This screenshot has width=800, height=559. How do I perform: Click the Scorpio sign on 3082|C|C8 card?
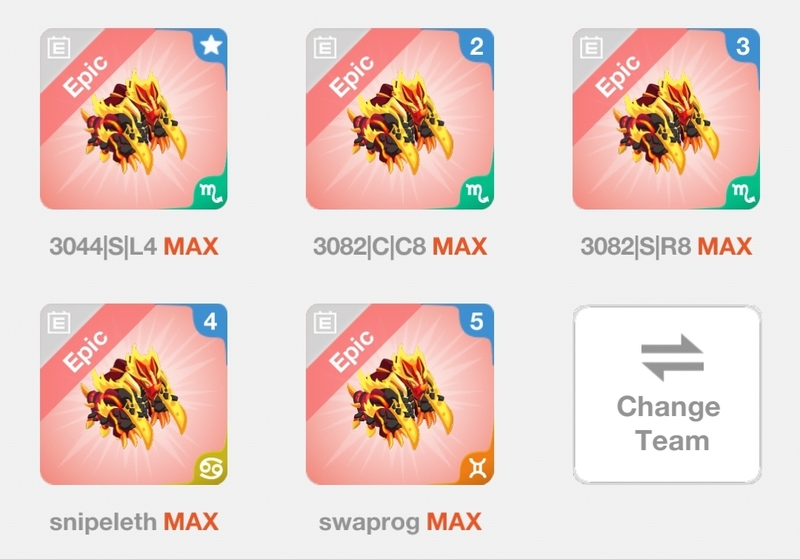click(x=477, y=193)
